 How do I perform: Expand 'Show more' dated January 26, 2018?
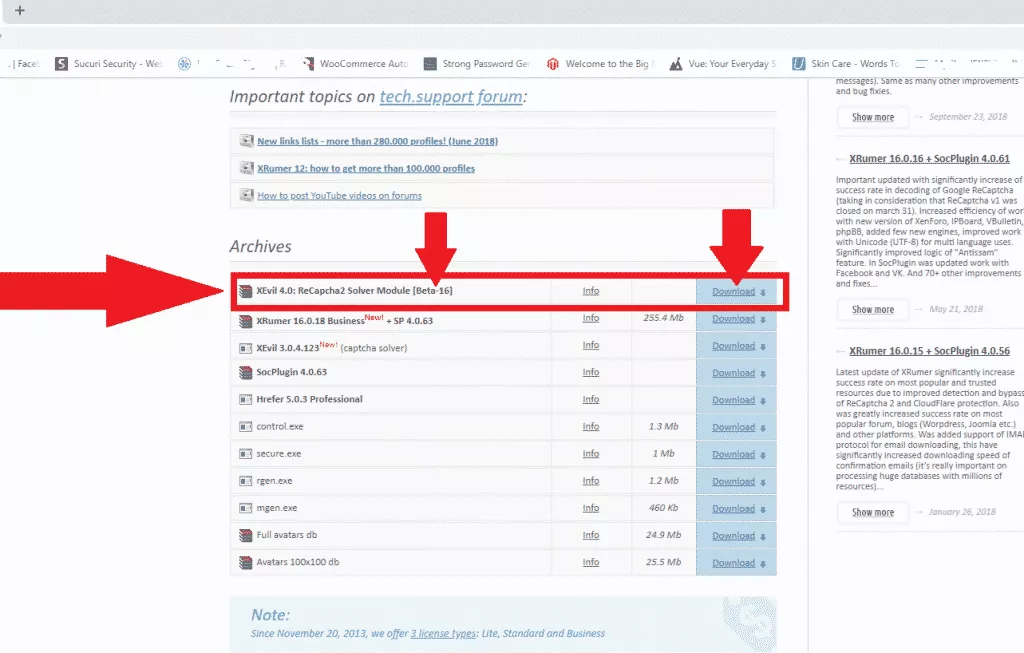872,512
